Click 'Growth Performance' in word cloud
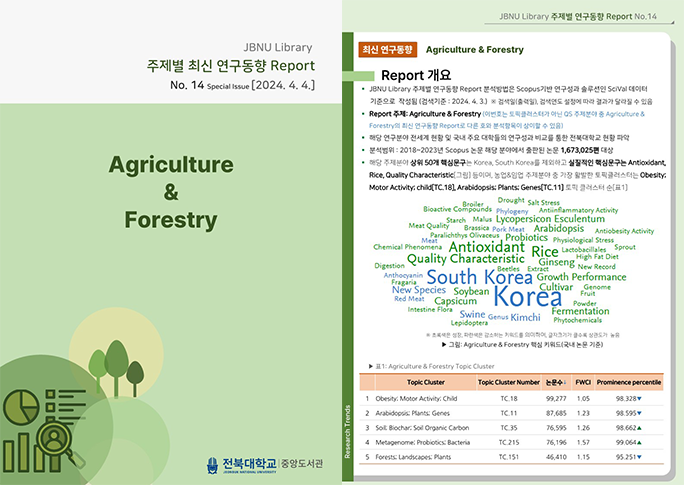Image resolution: width=684 pixels, height=485 pixels. pos(581,277)
